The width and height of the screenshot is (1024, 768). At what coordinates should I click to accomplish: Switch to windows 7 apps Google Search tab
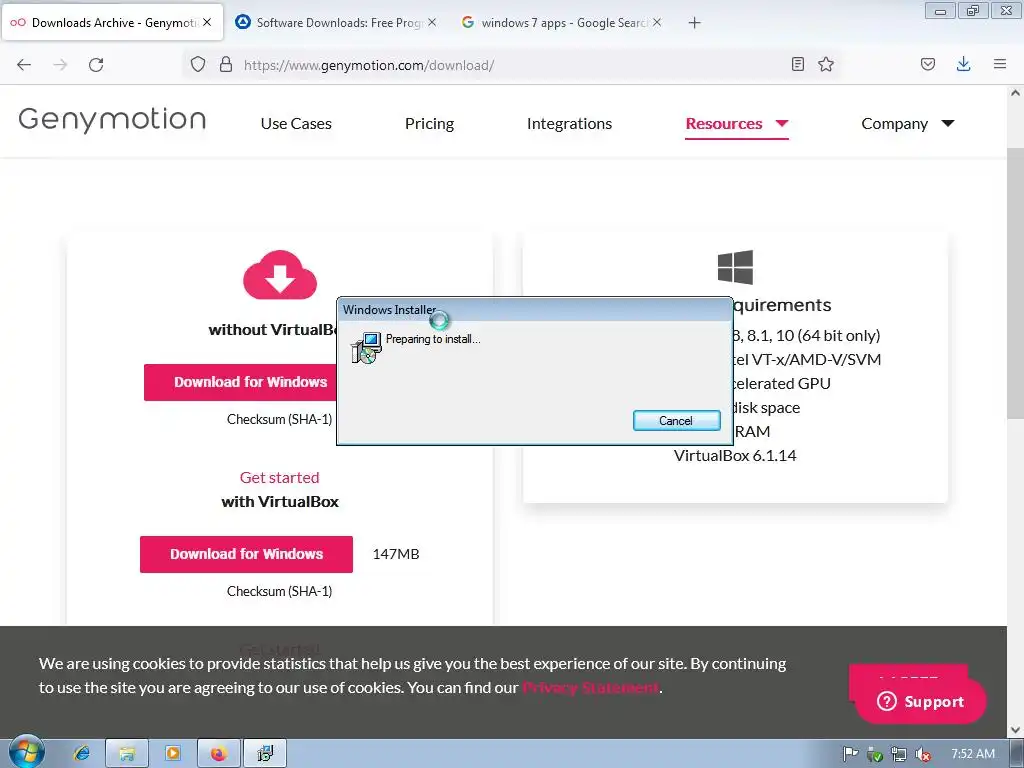coord(562,23)
